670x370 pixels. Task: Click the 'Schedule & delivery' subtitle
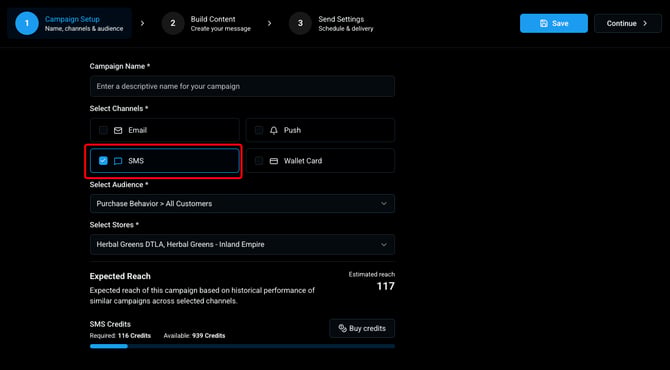[x=346, y=29]
